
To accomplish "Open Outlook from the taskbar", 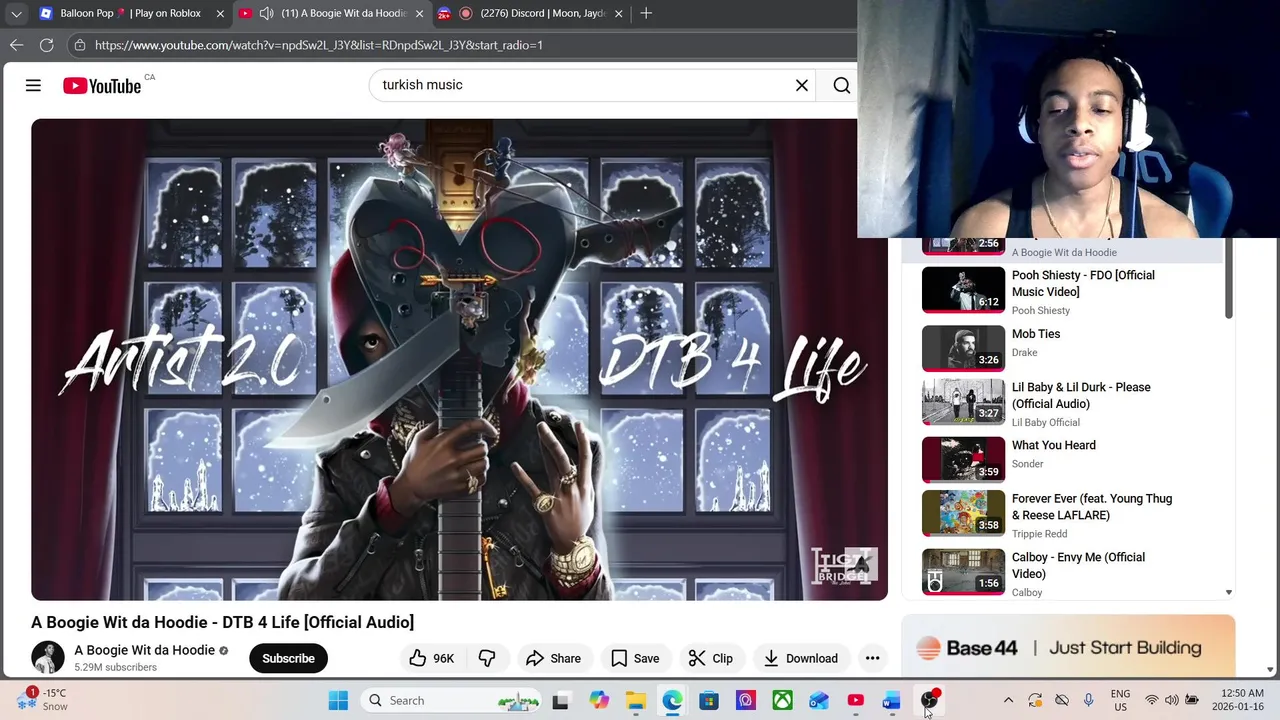I will point(819,701).
